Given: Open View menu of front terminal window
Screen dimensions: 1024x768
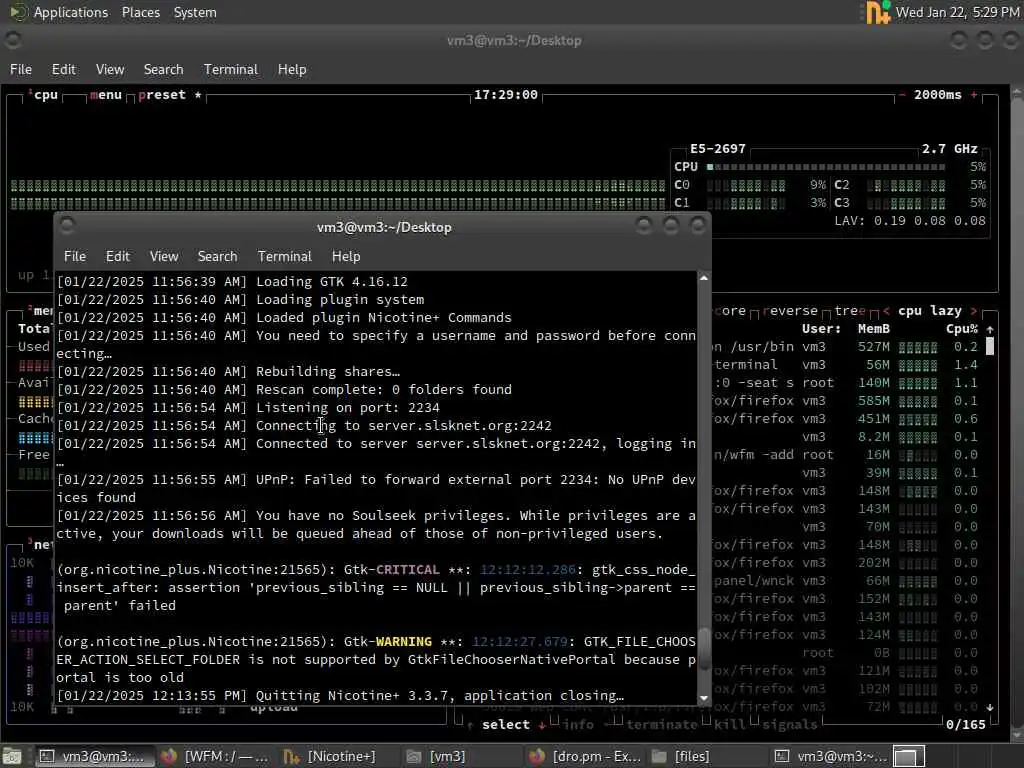Looking at the screenshot, I should pyautogui.click(x=164, y=256).
